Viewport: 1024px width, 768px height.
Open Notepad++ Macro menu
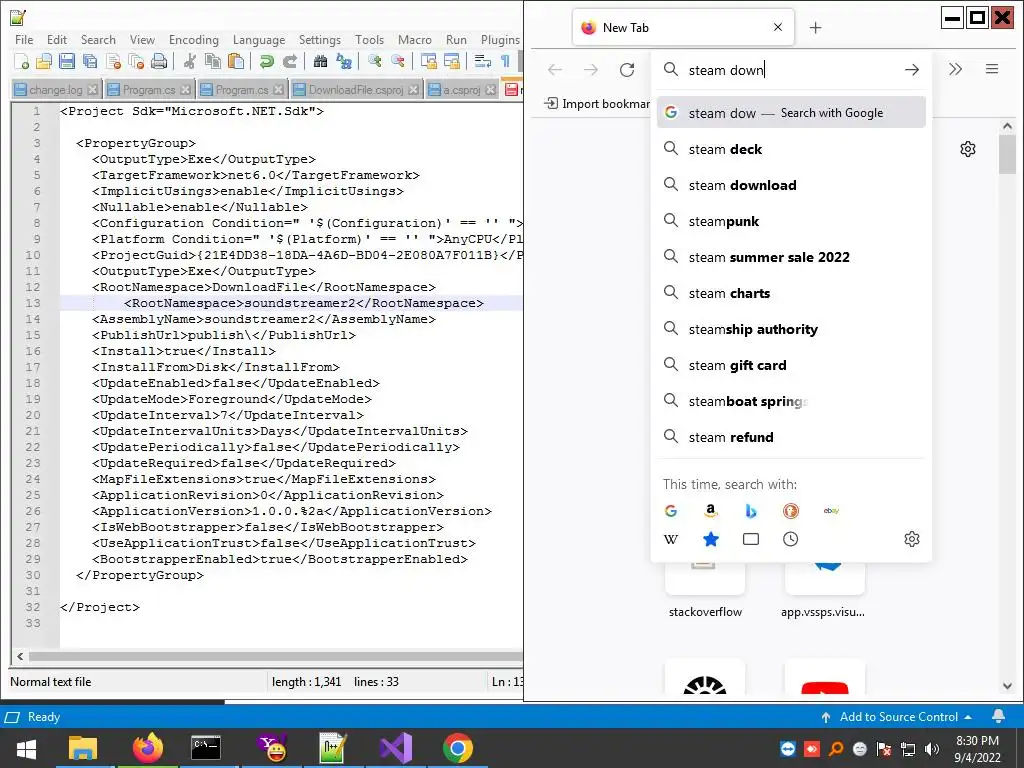[415, 40]
